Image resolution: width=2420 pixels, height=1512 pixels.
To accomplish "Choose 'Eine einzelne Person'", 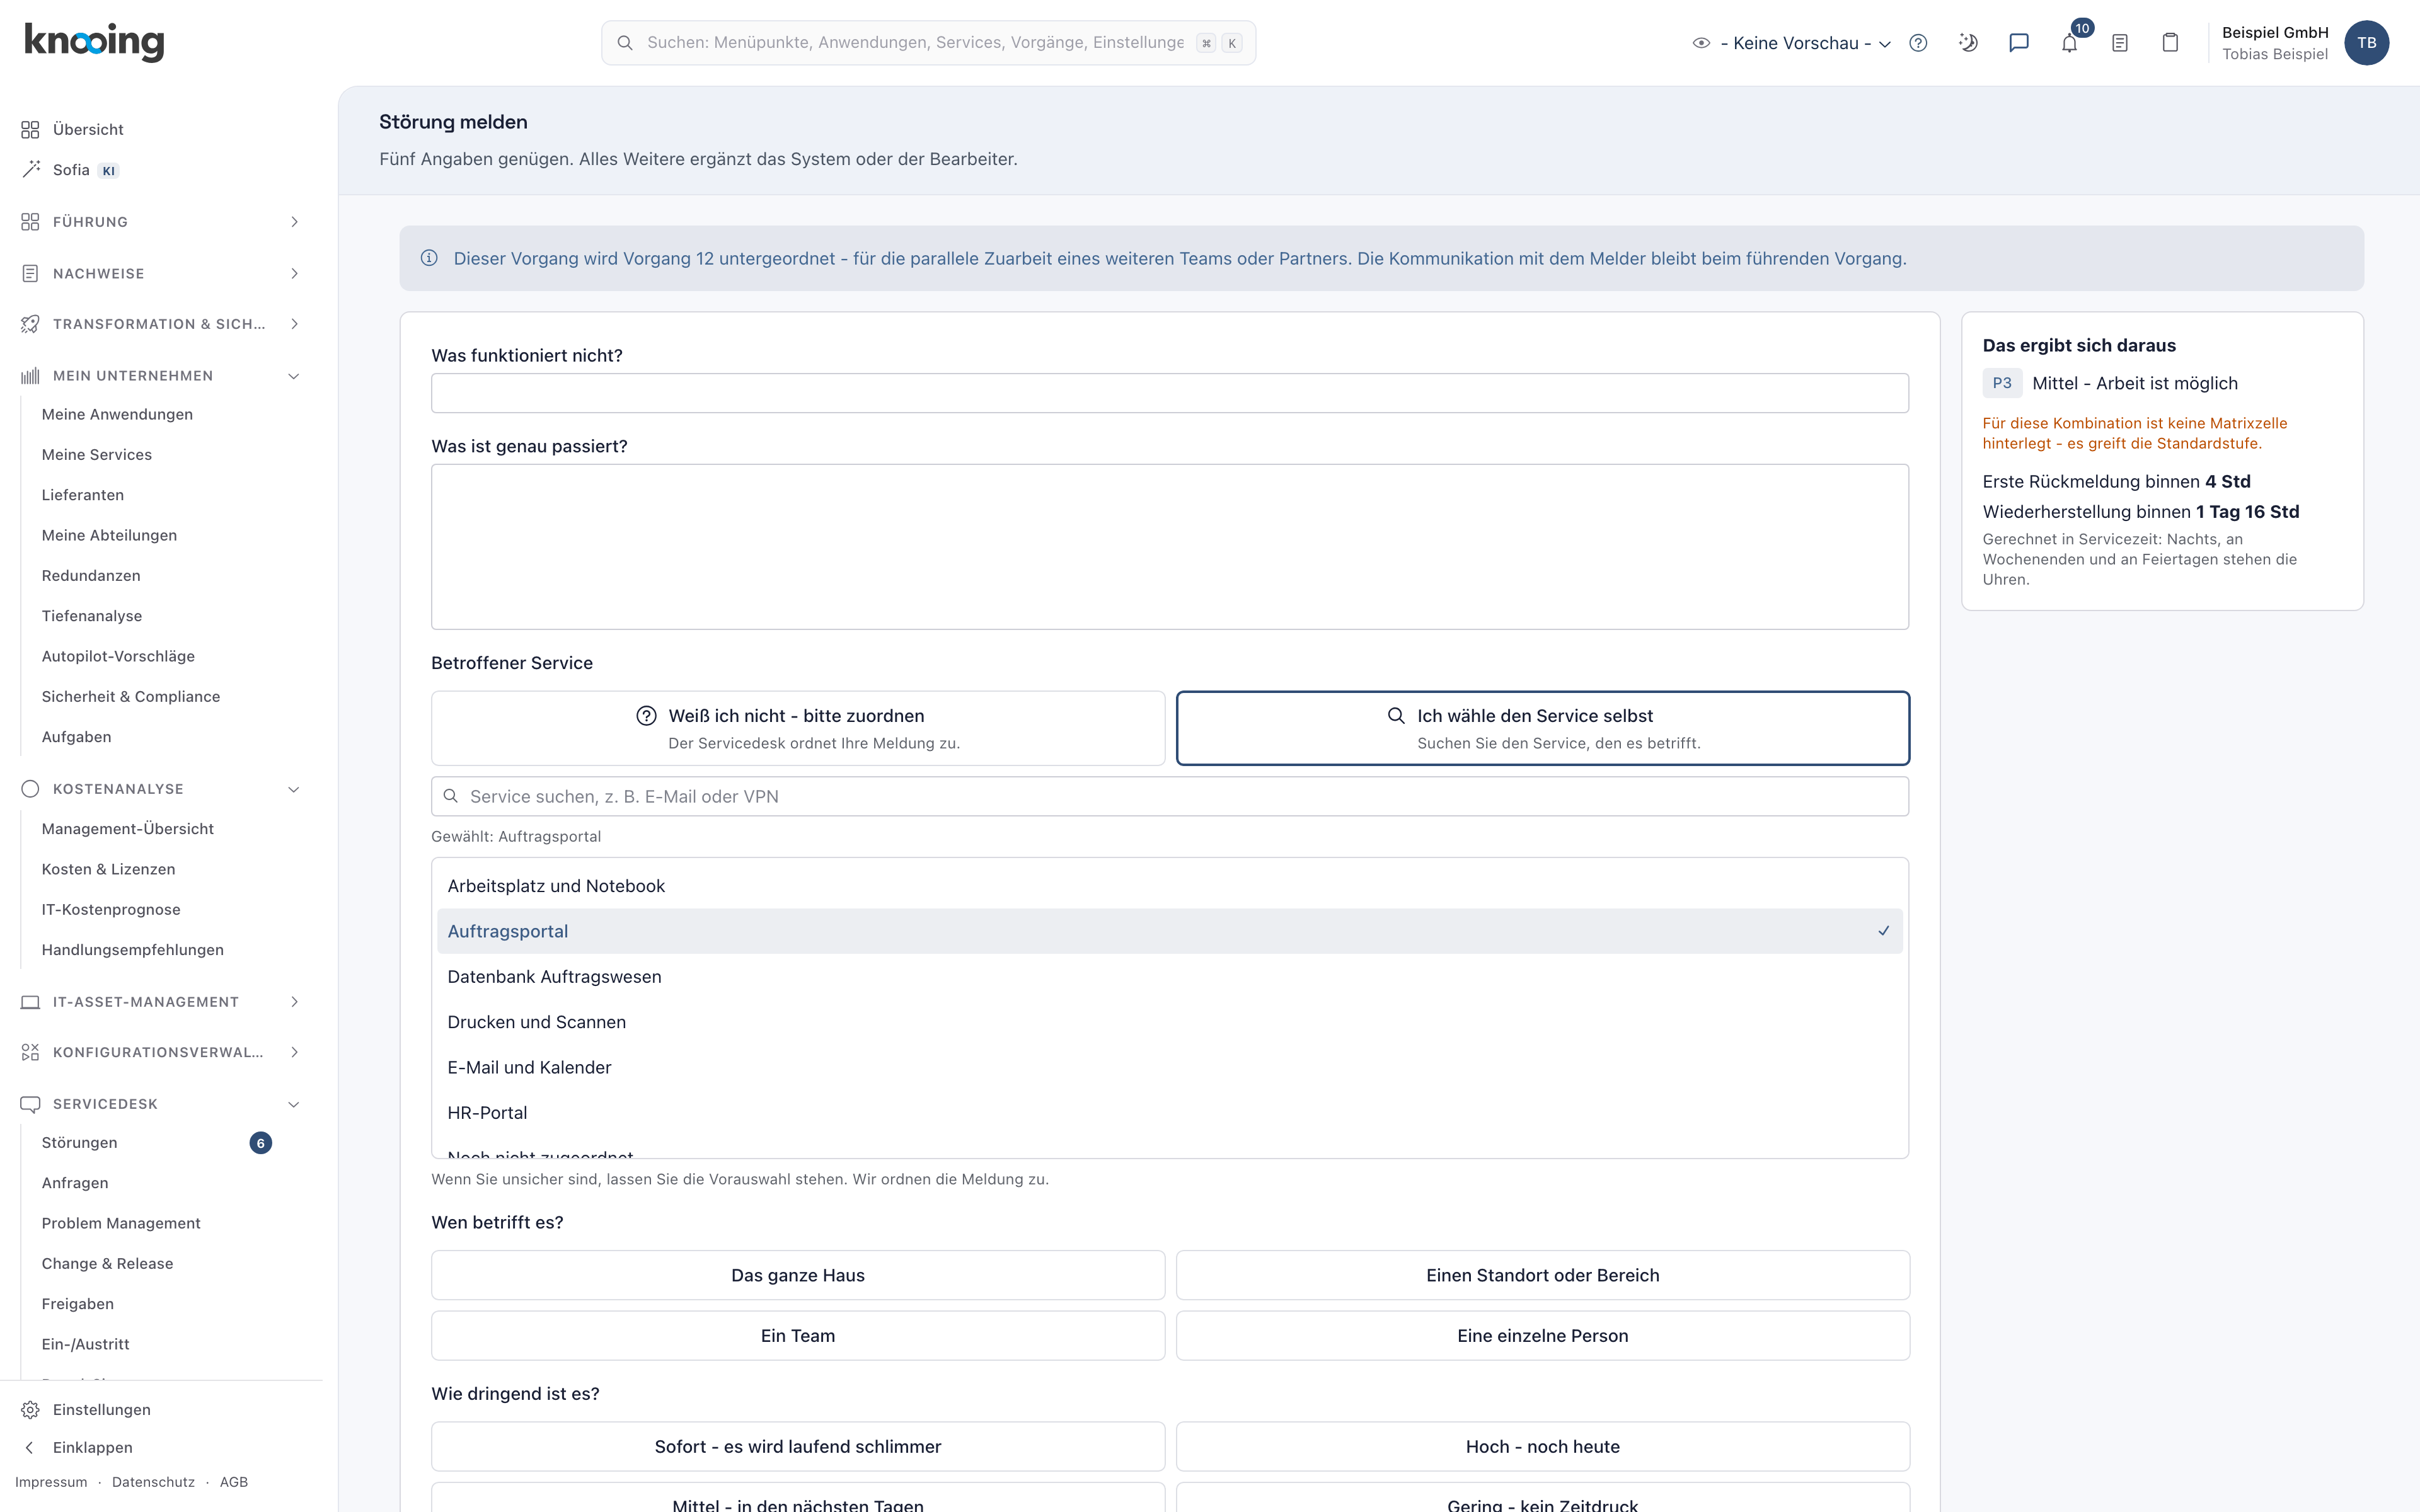I will [1542, 1335].
